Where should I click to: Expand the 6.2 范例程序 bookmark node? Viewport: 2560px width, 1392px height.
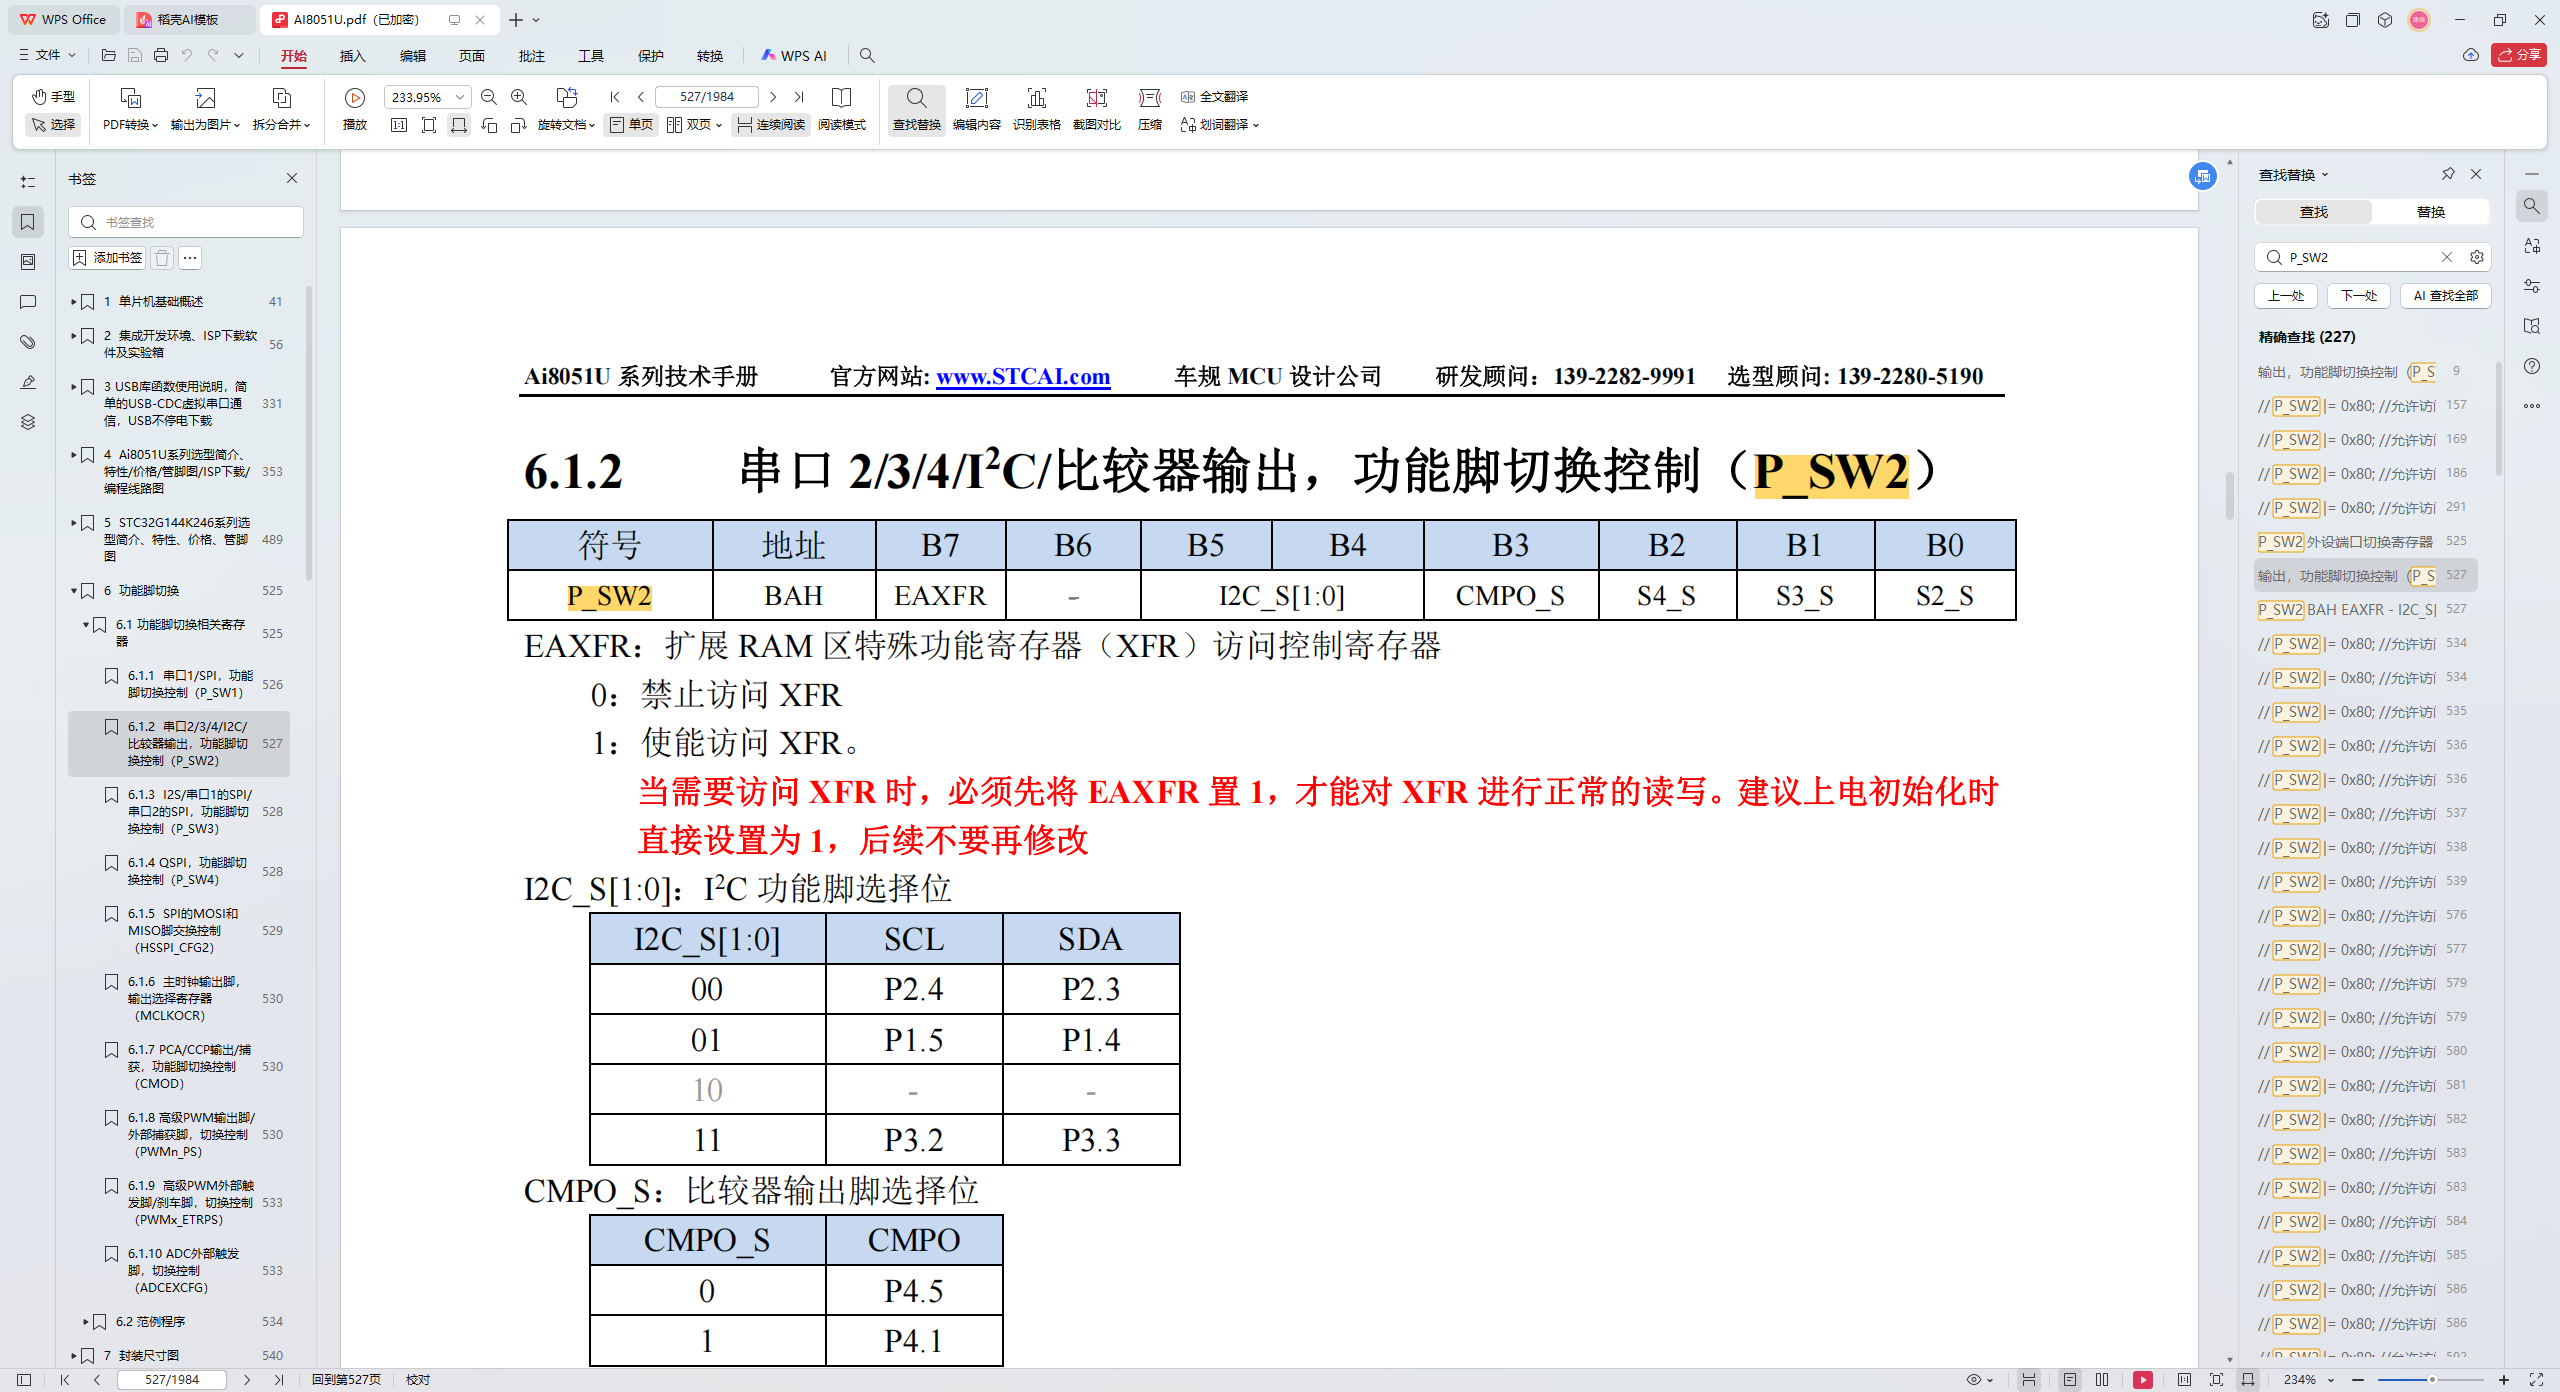(x=86, y=1321)
